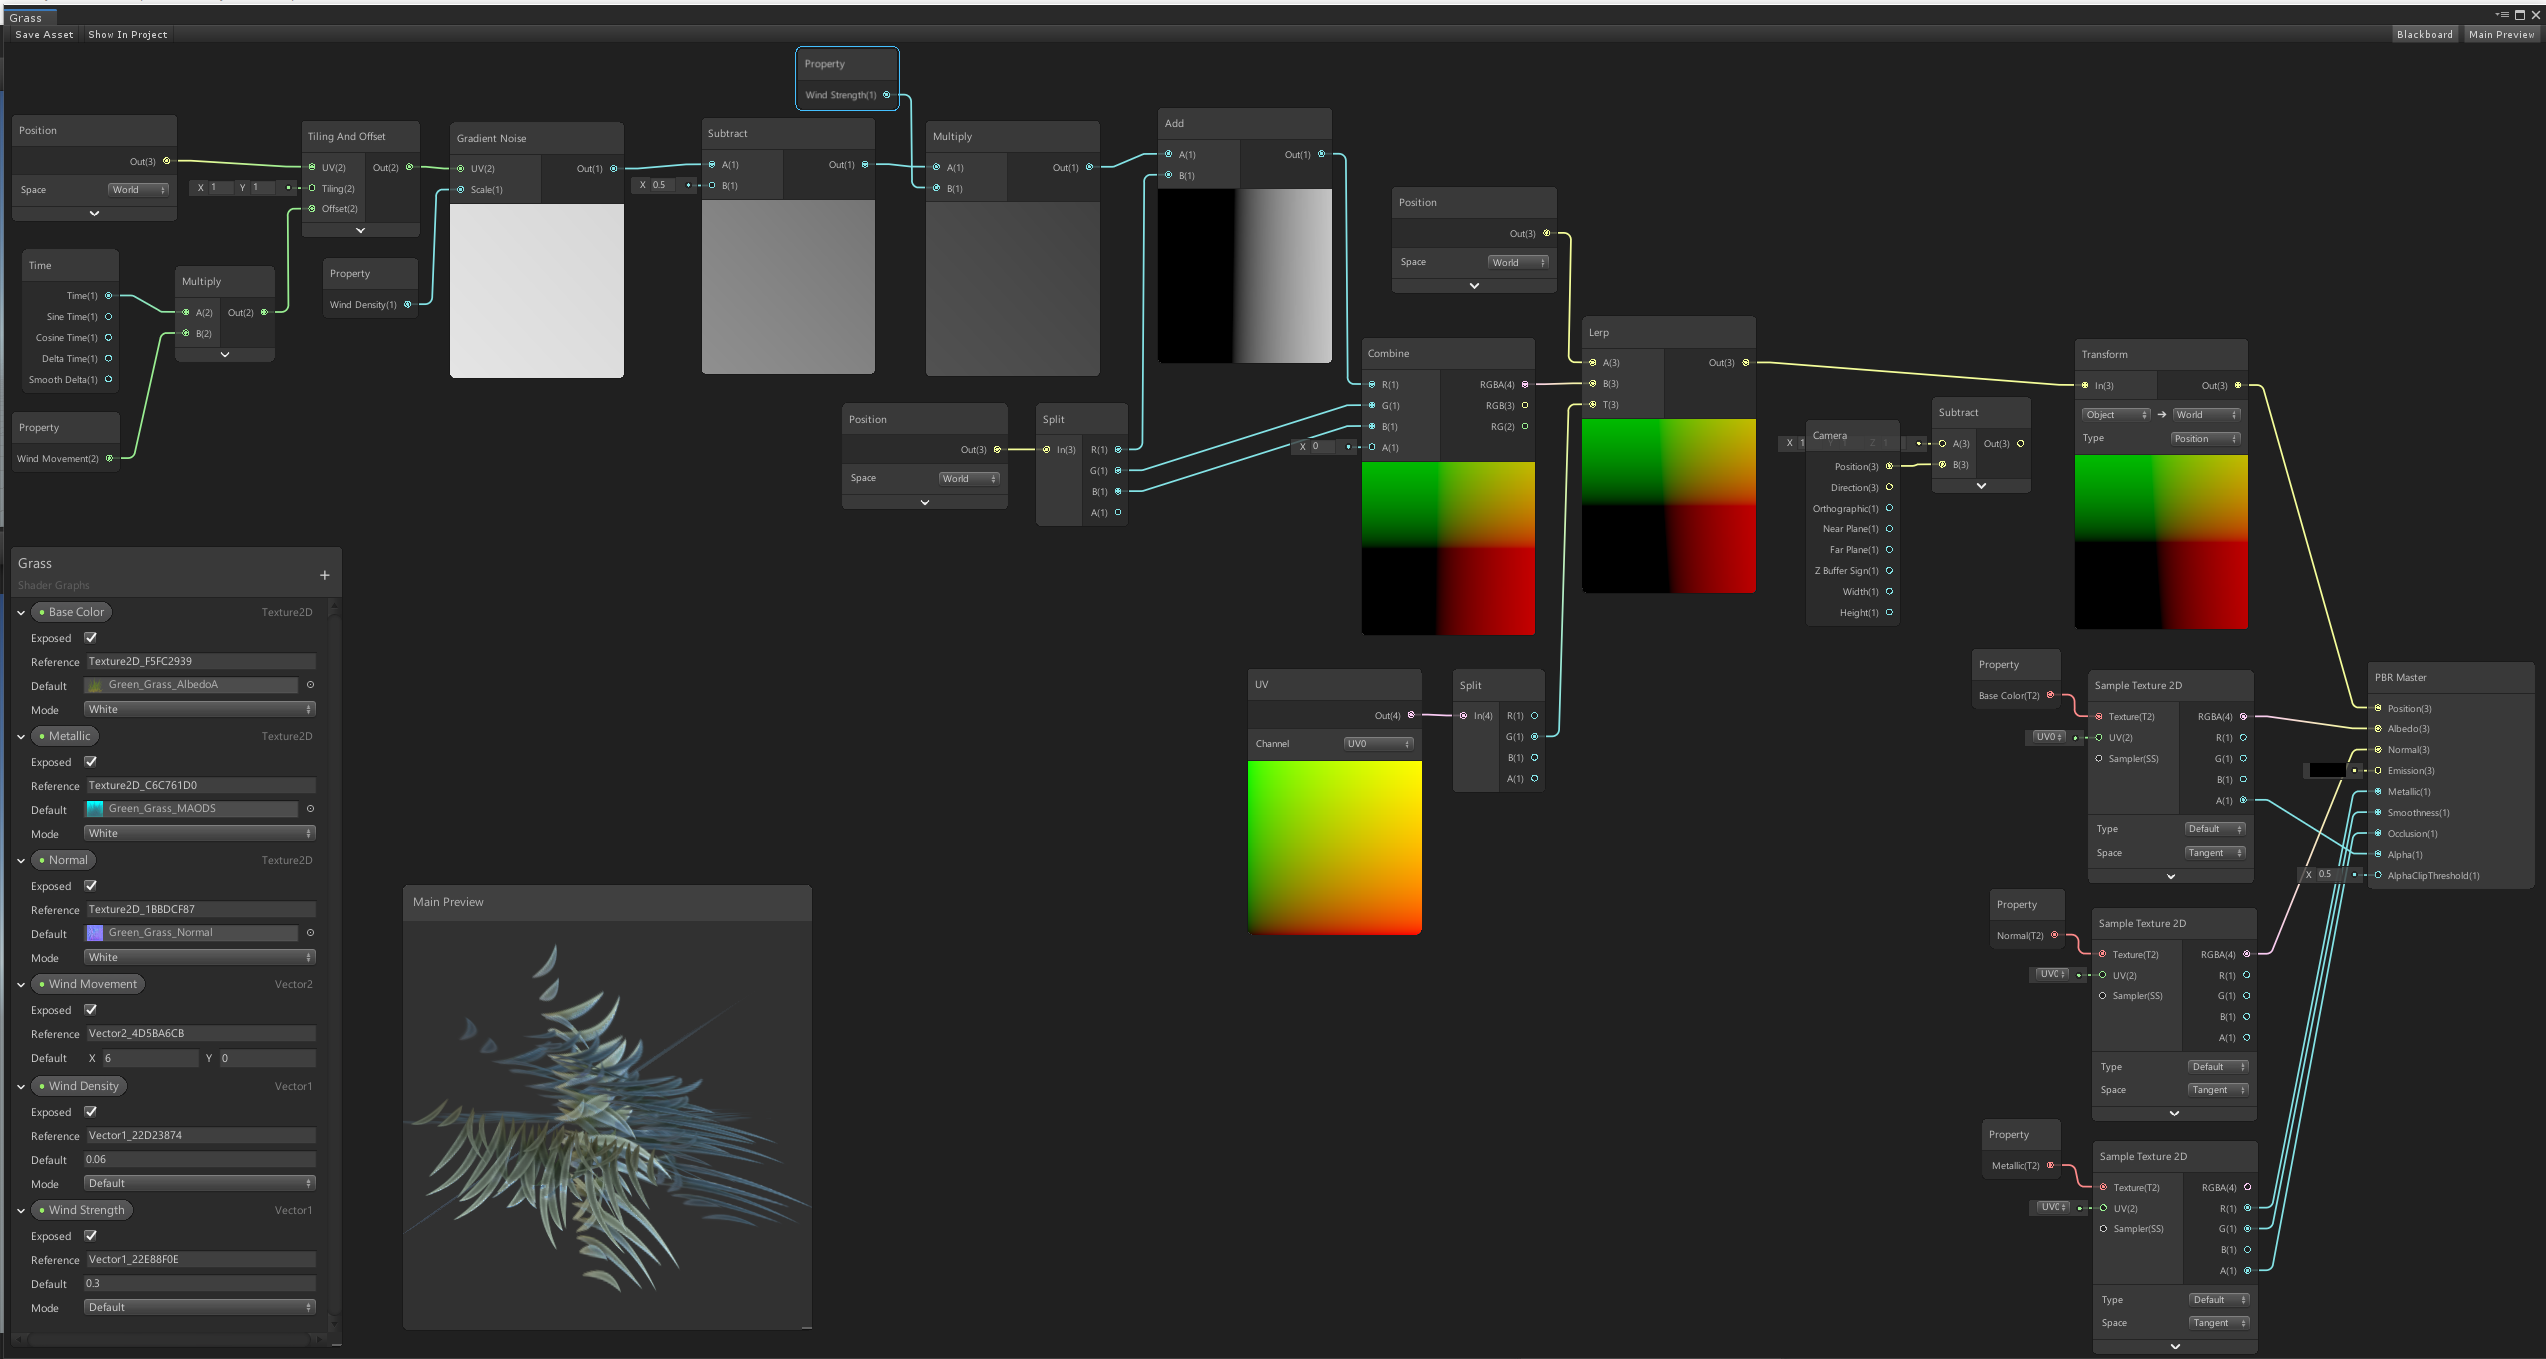Toggle the Exposed checkbox for Wind Strength

pyautogui.click(x=91, y=1236)
